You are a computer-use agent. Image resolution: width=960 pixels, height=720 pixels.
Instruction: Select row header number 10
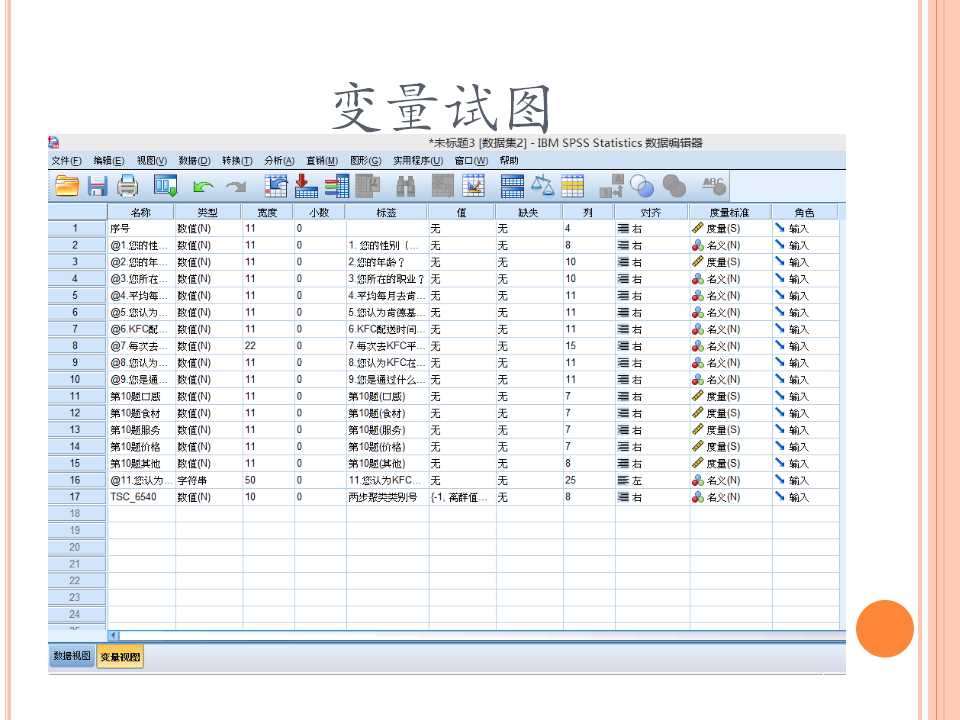click(x=75, y=380)
